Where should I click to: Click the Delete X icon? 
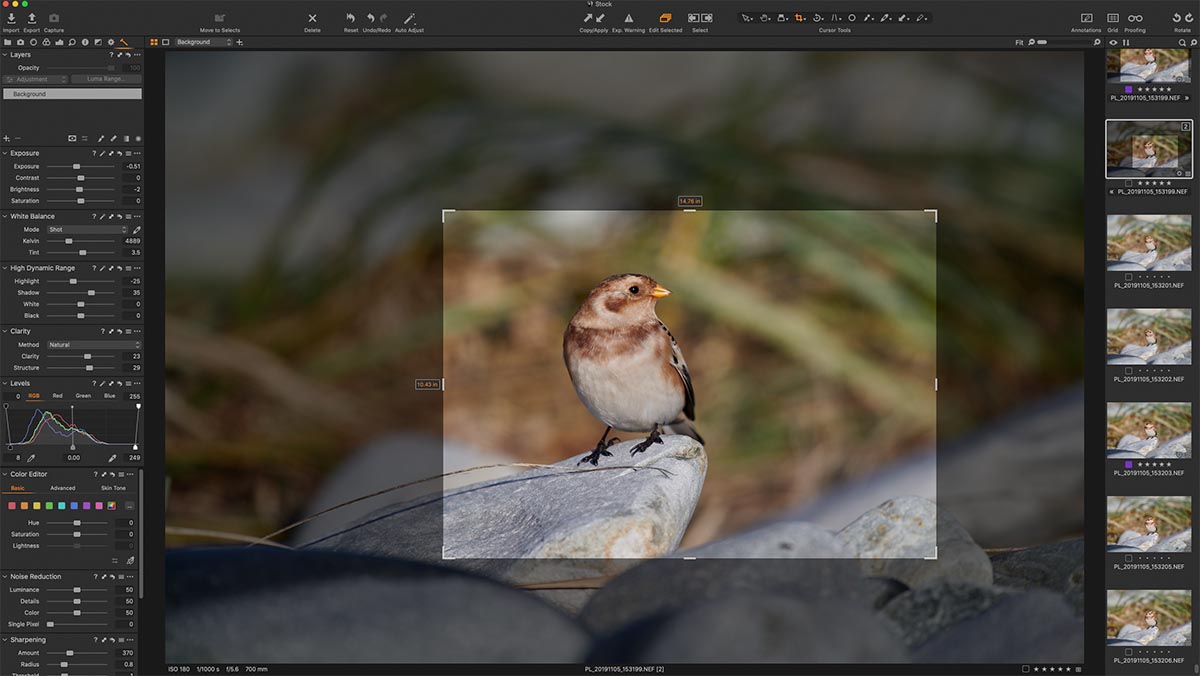312,18
